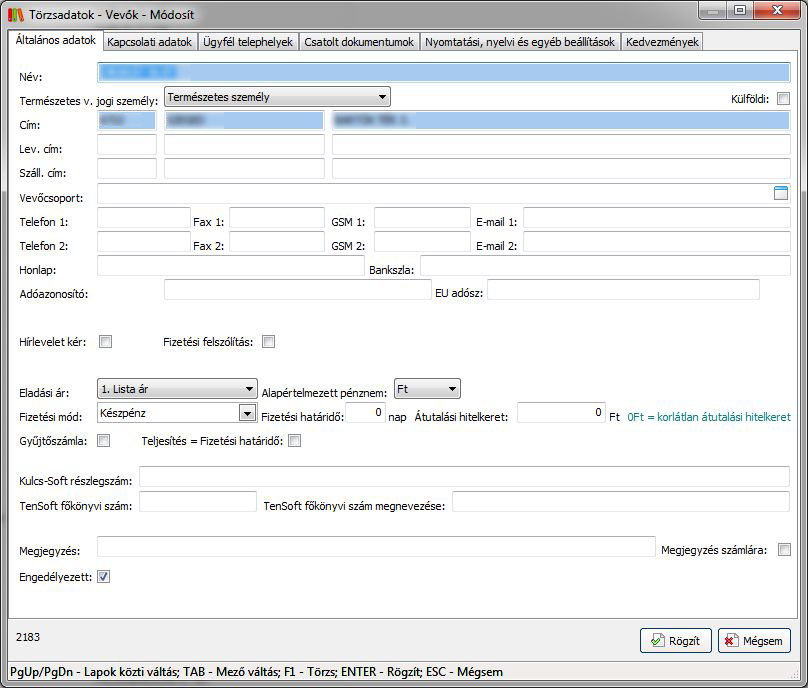Image resolution: width=808 pixels, height=688 pixels.
Task: Click the app icon in the title bar
Action: [x=14, y=12]
